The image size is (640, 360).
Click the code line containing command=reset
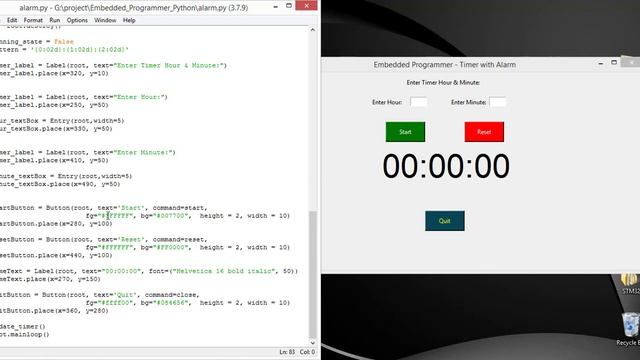click(x=104, y=240)
